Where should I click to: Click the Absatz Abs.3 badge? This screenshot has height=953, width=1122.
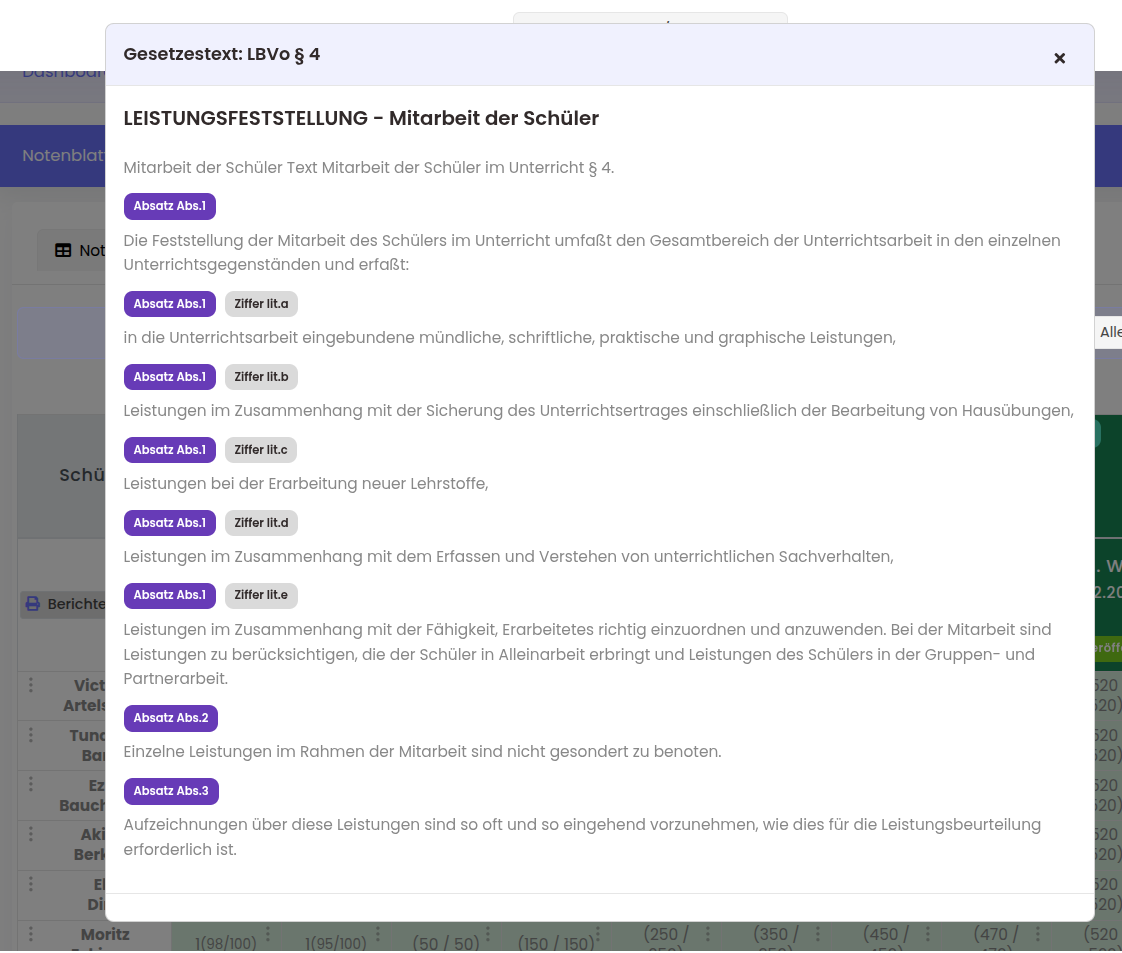pyautogui.click(x=171, y=791)
